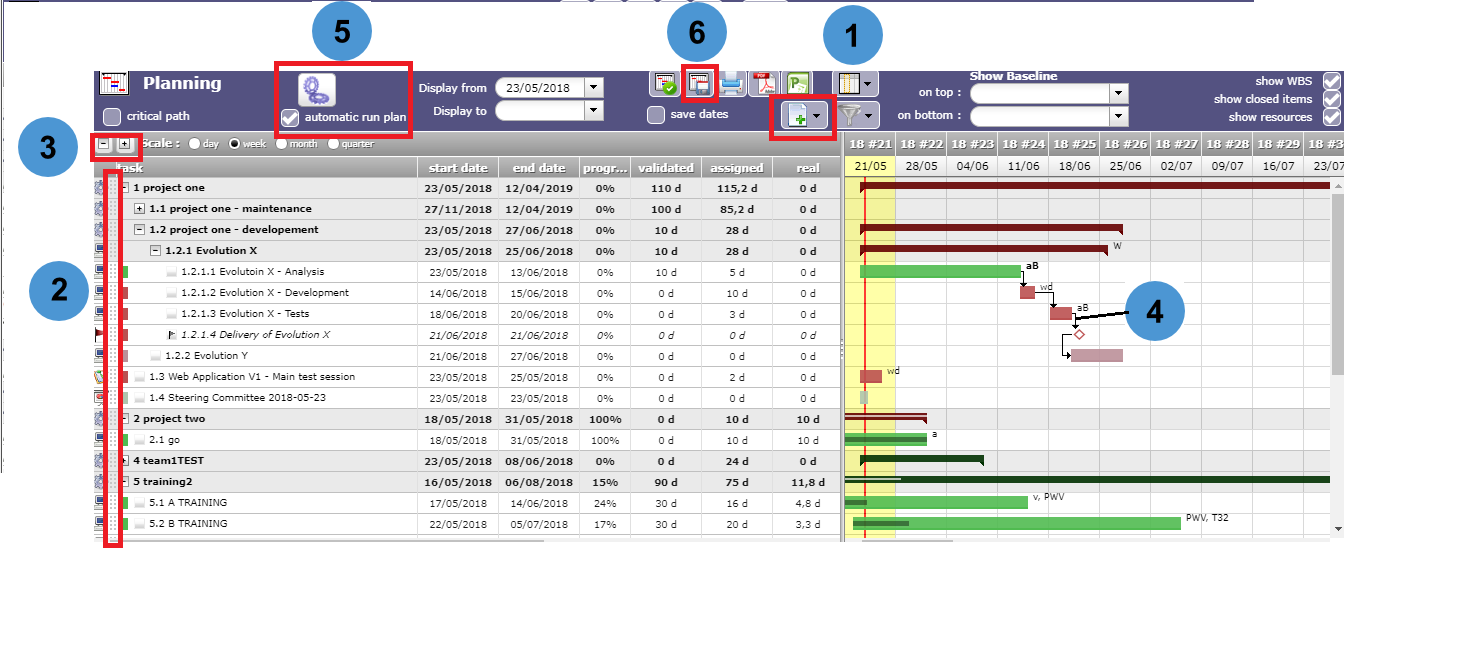Screen dimensions: 1480x652
Task: Click activity icon of A TRAINING row
Action: pyautogui.click(x=100, y=503)
